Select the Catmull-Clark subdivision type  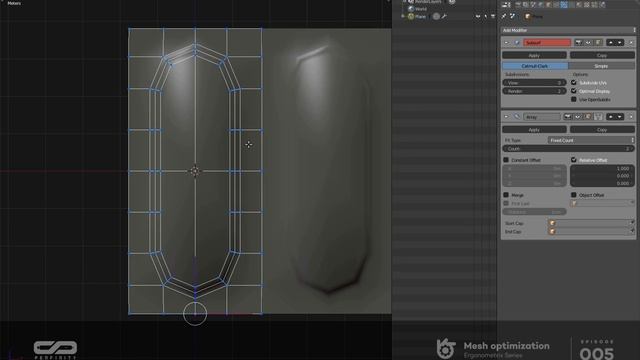click(535, 66)
